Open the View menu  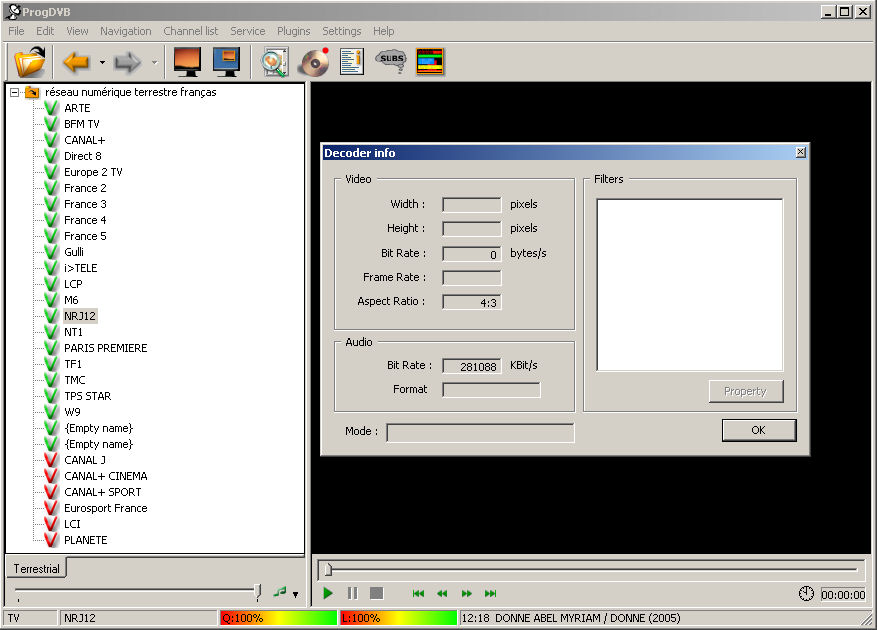77,31
